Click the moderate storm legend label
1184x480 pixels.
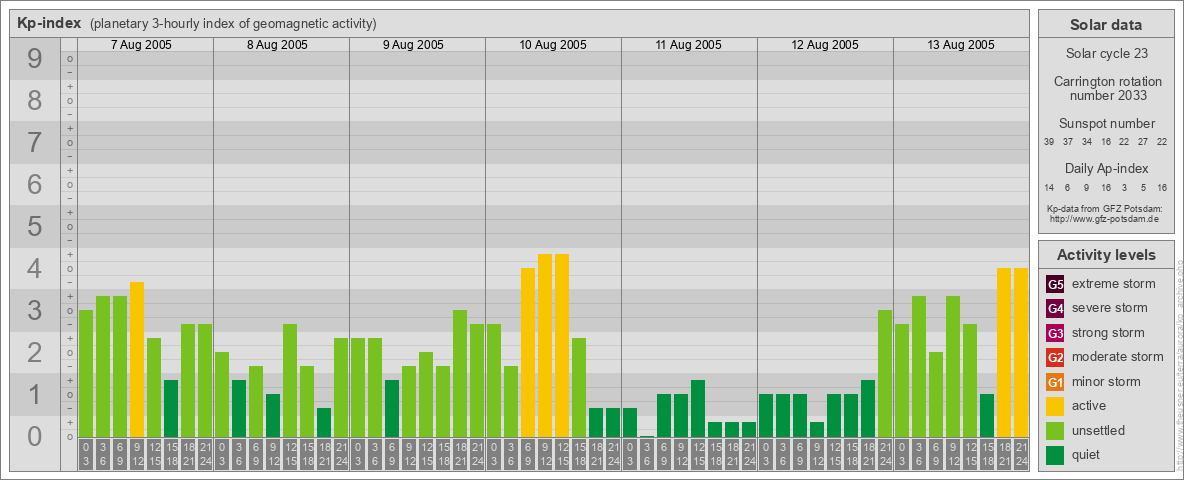(x=1118, y=357)
